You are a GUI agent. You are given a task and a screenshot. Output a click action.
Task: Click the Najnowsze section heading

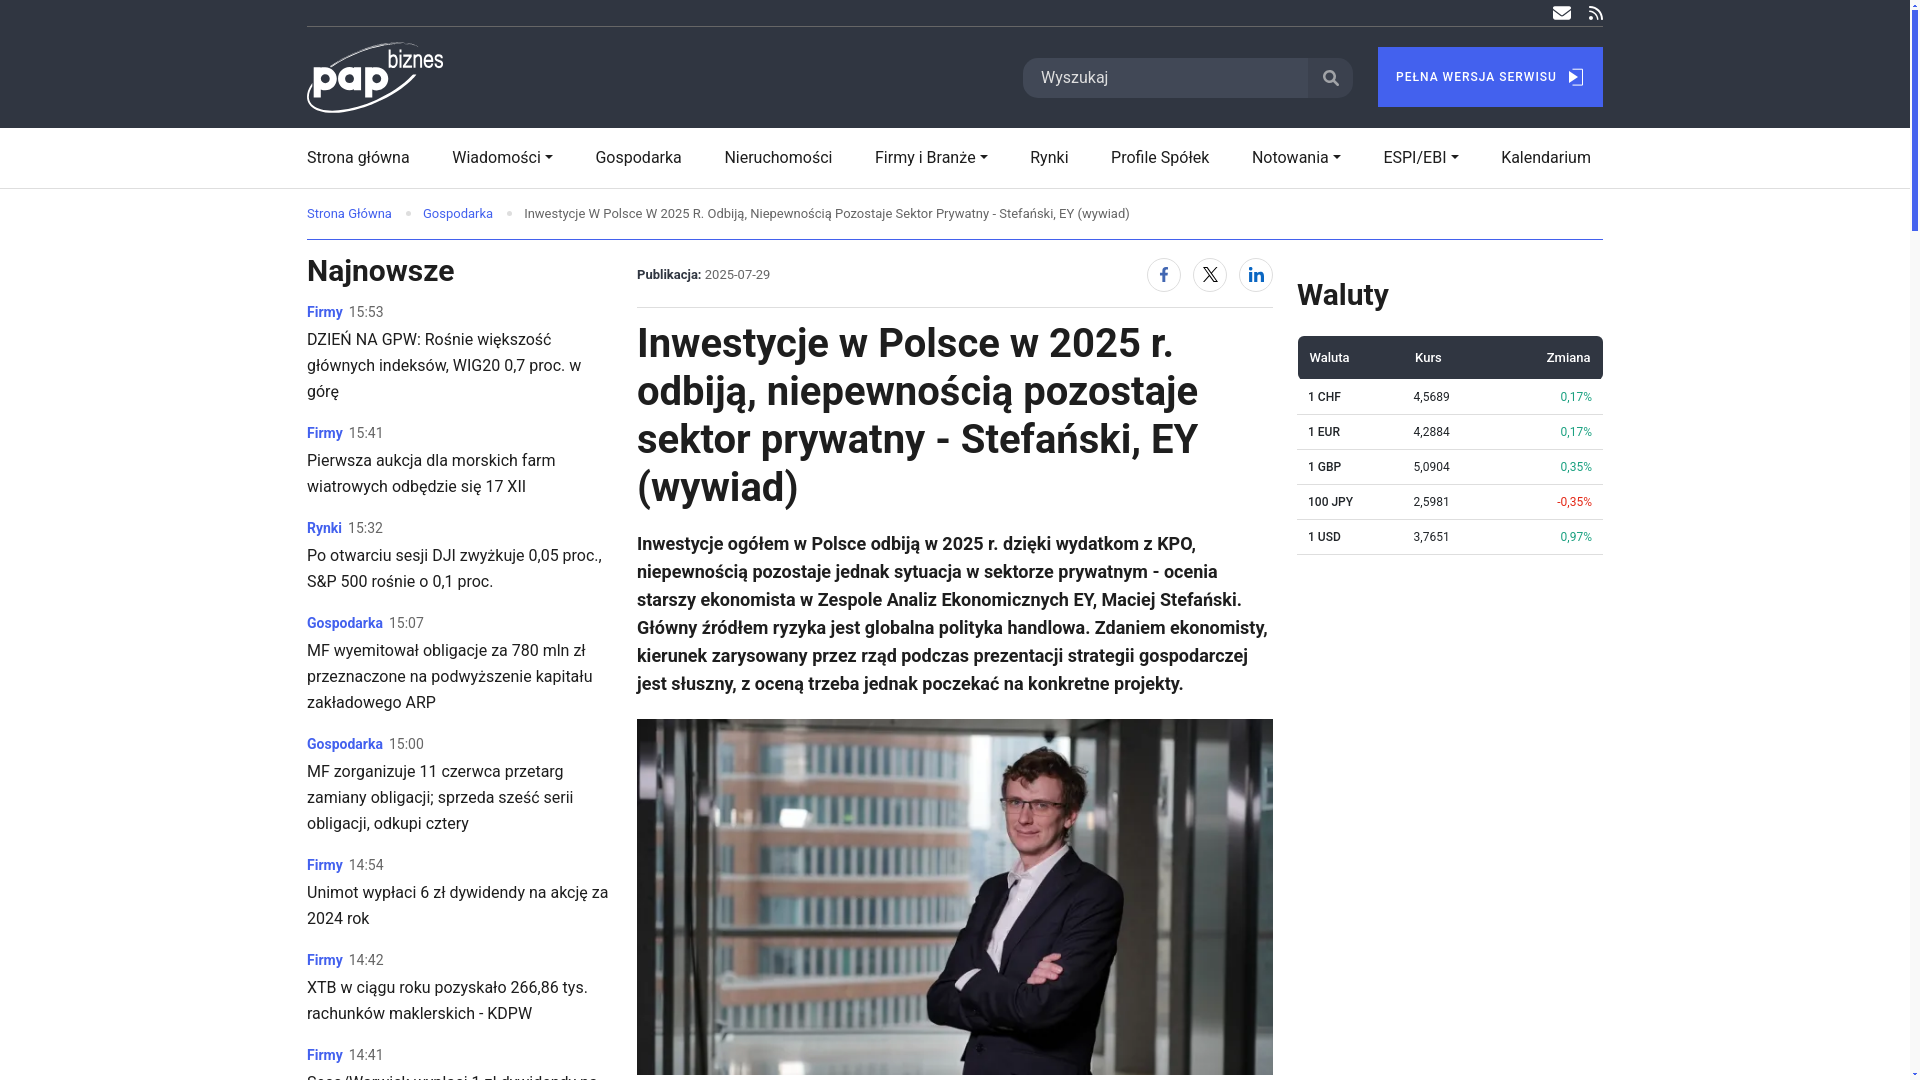(x=380, y=271)
